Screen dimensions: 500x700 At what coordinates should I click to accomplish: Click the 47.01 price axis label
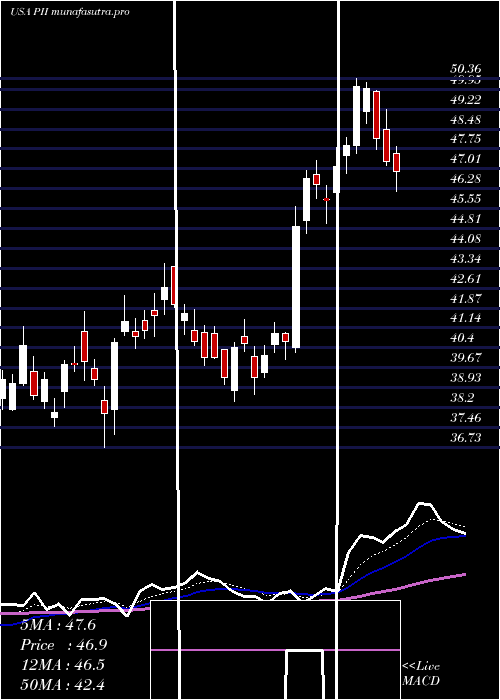[466, 159]
